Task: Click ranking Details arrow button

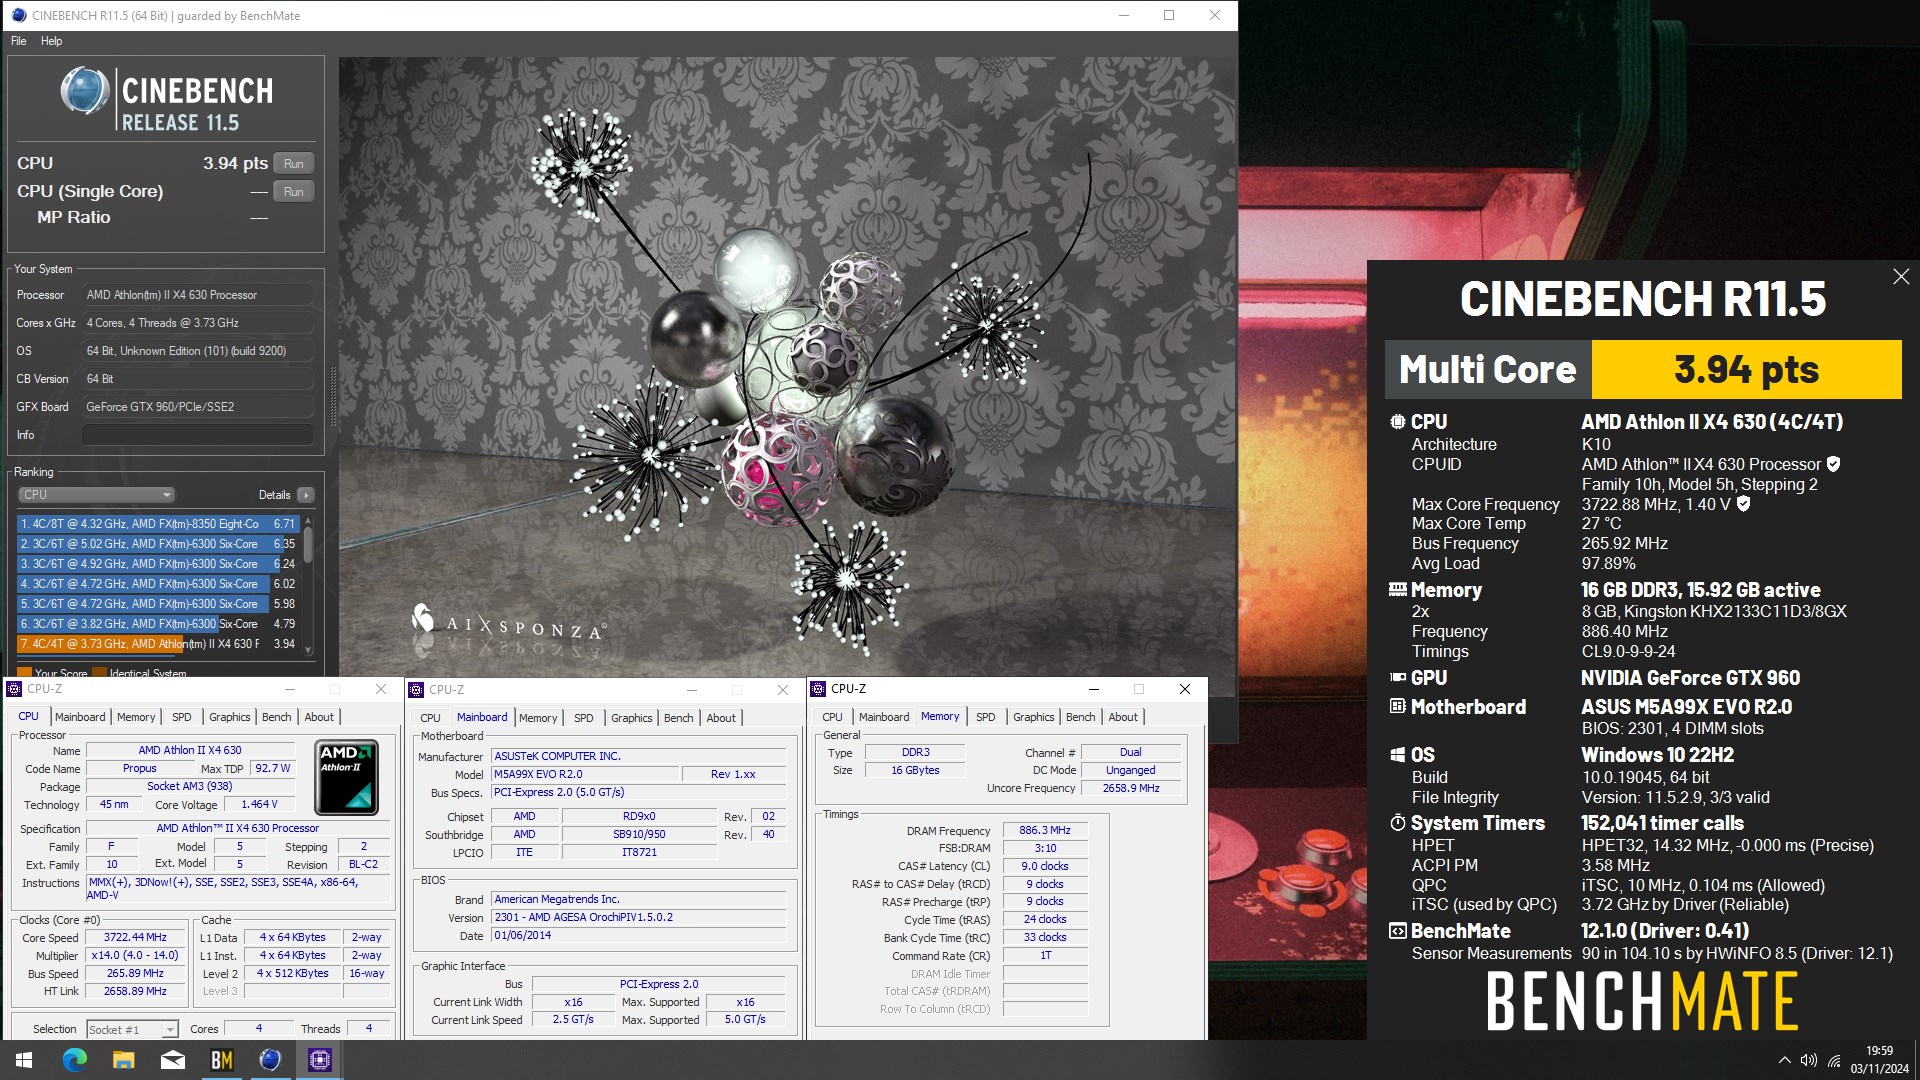Action: (306, 495)
